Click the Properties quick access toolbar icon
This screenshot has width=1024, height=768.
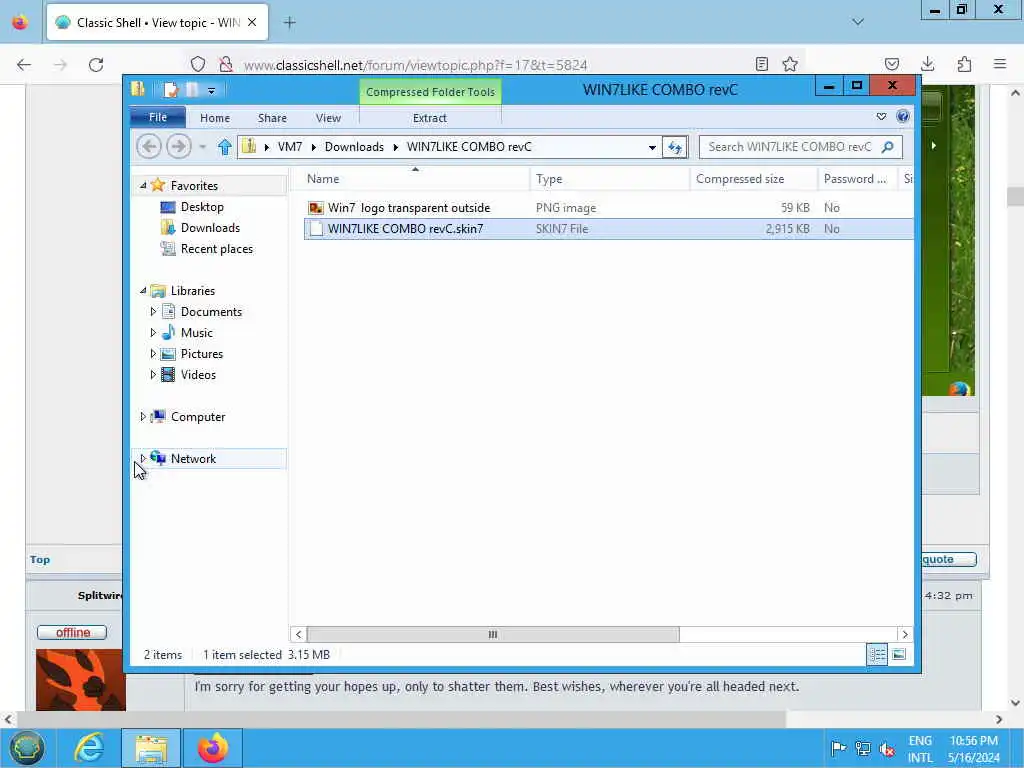(170, 89)
